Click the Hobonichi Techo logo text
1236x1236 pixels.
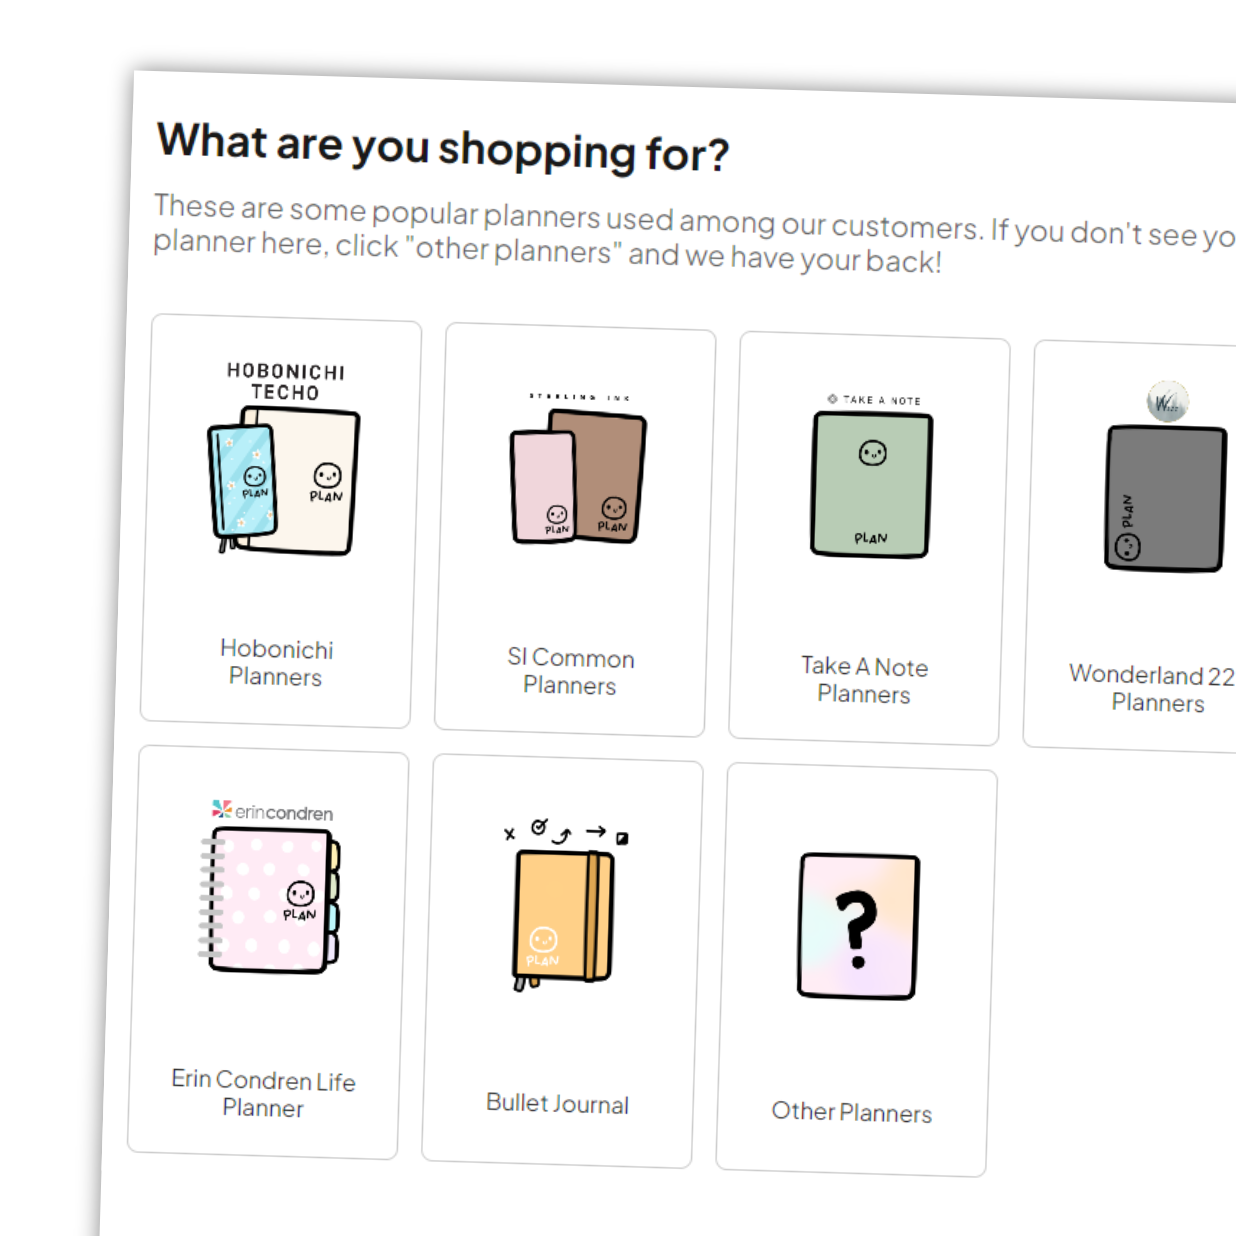point(286,381)
